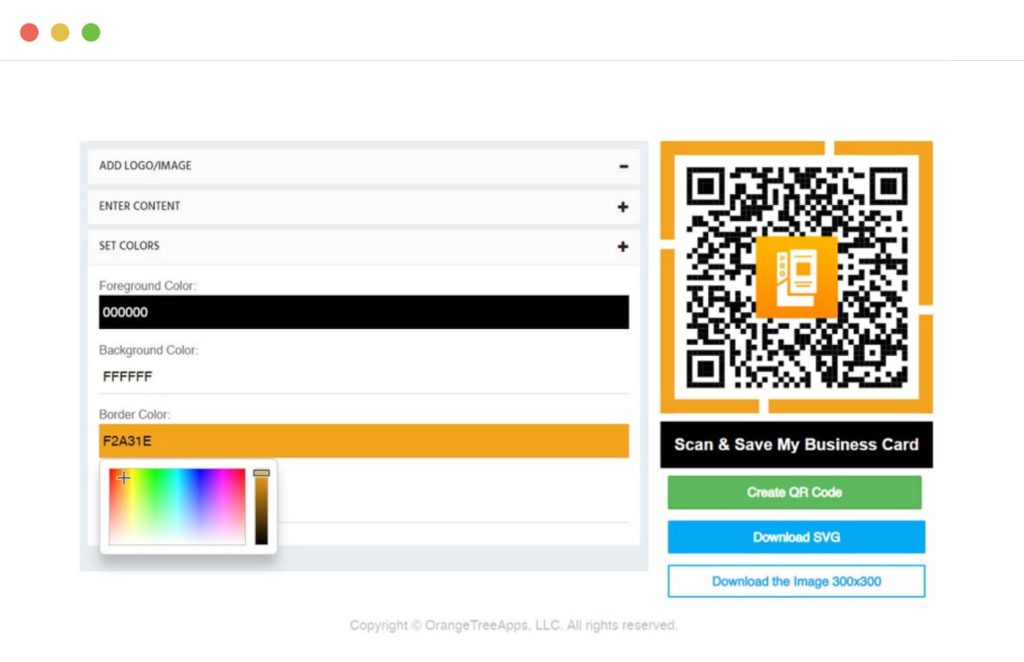1024x662 pixels.
Task: Click the brightness slider handle
Action: click(261, 473)
